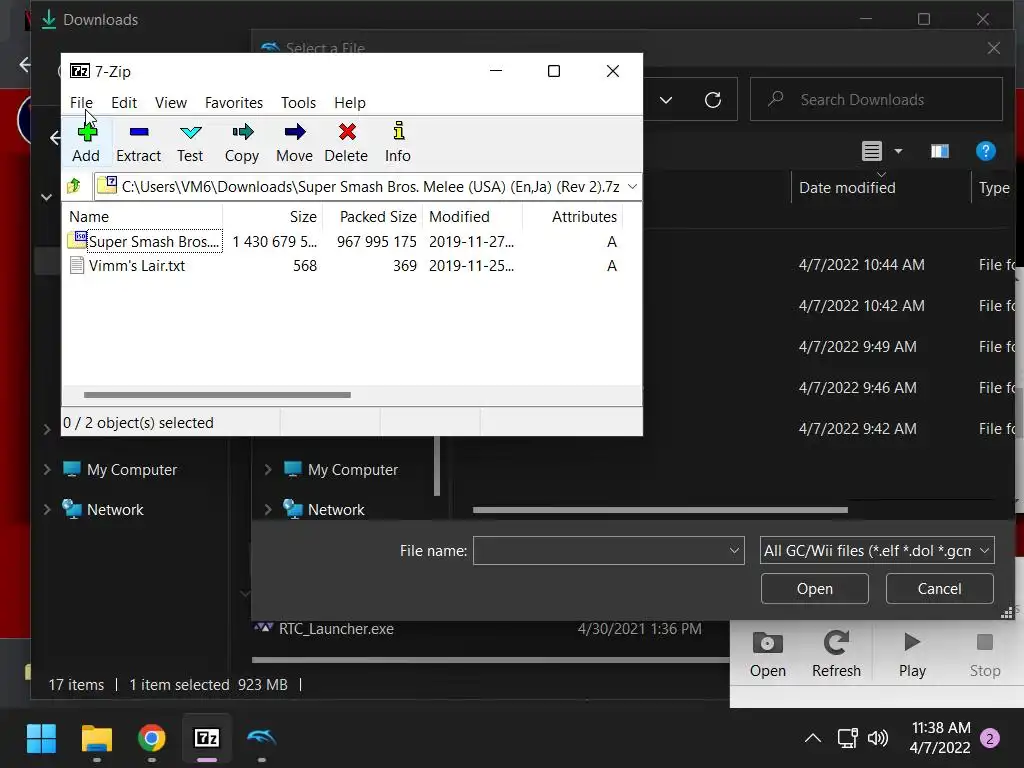The width and height of the screenshot is (1024, 768).
Task: Click the Open button in file dialog
Action: 814,588
